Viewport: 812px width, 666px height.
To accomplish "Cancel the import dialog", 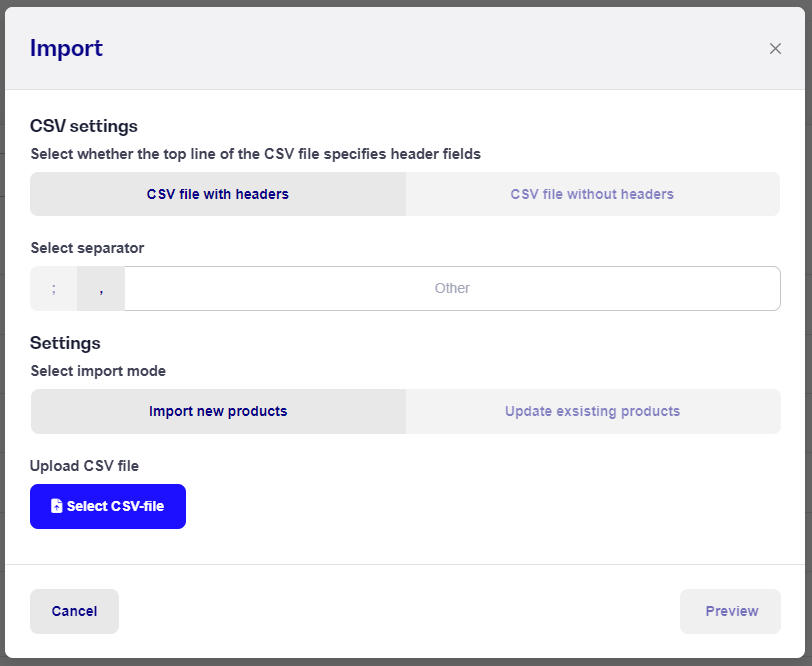I will coord(74,611).
